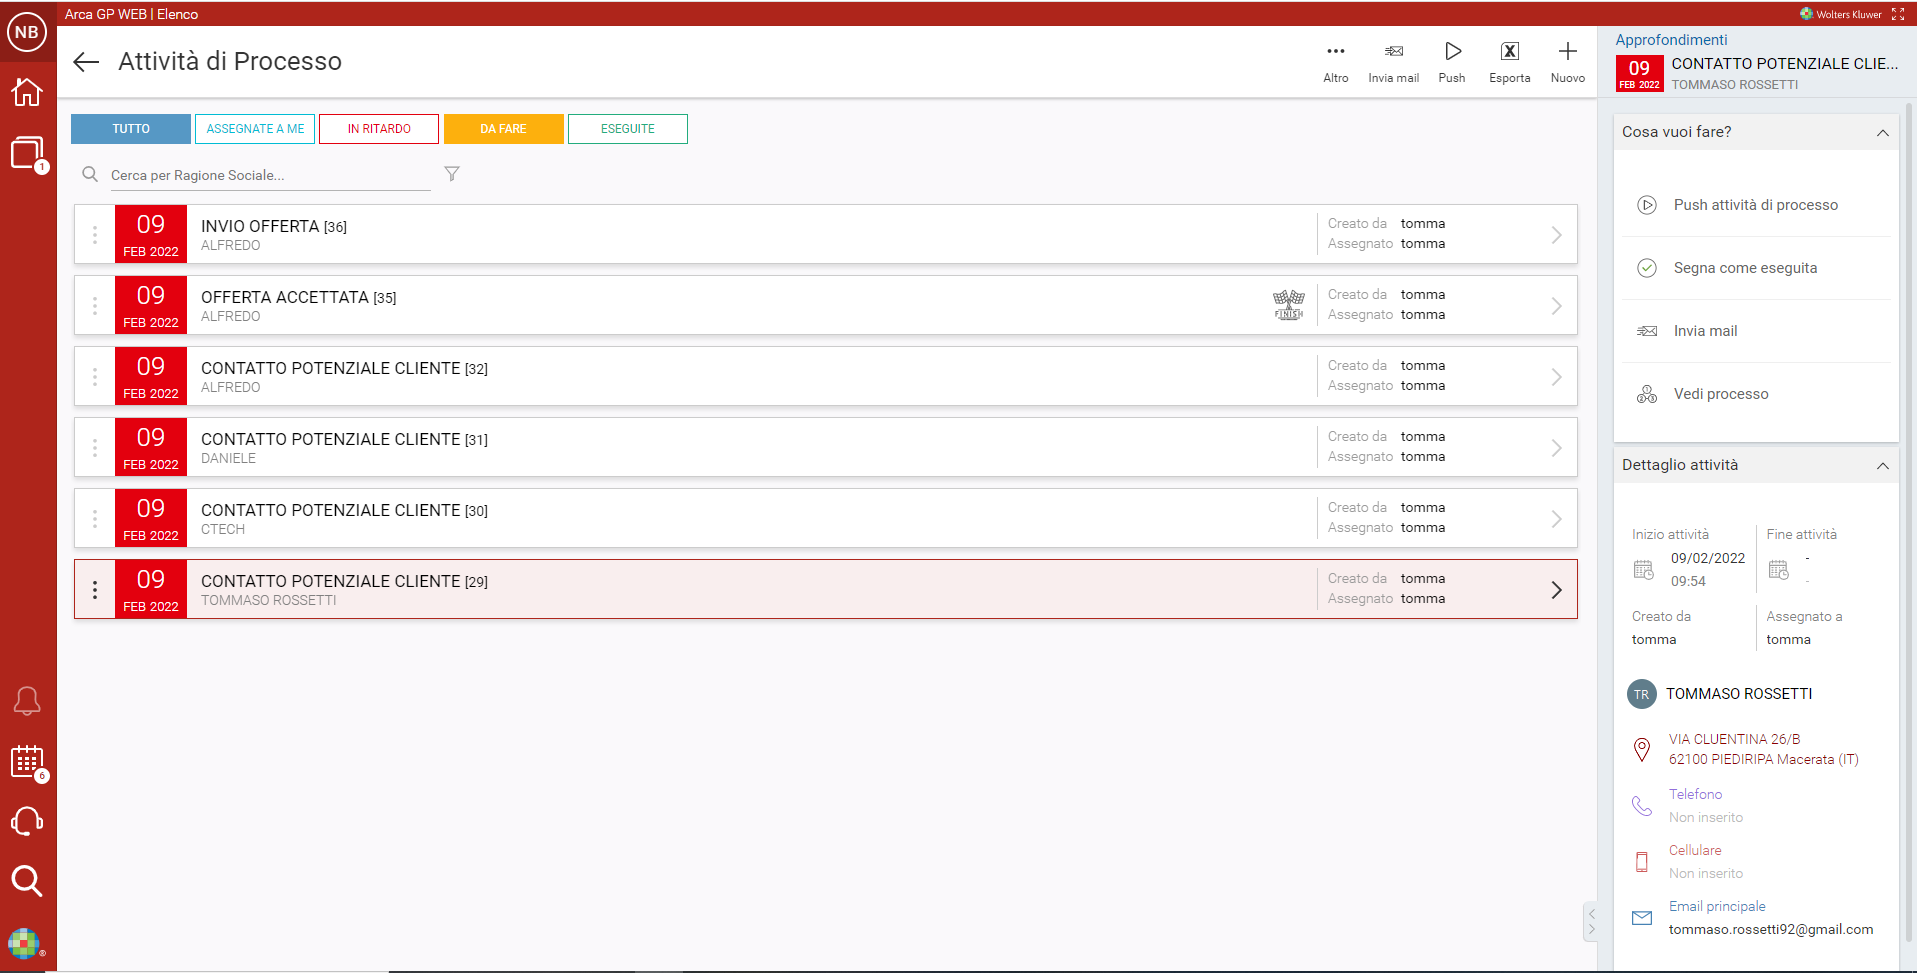The image size is (1917, 973).
Task: Click the Wolters Kluwer logo at bottom left
Action: coord(24,943)
